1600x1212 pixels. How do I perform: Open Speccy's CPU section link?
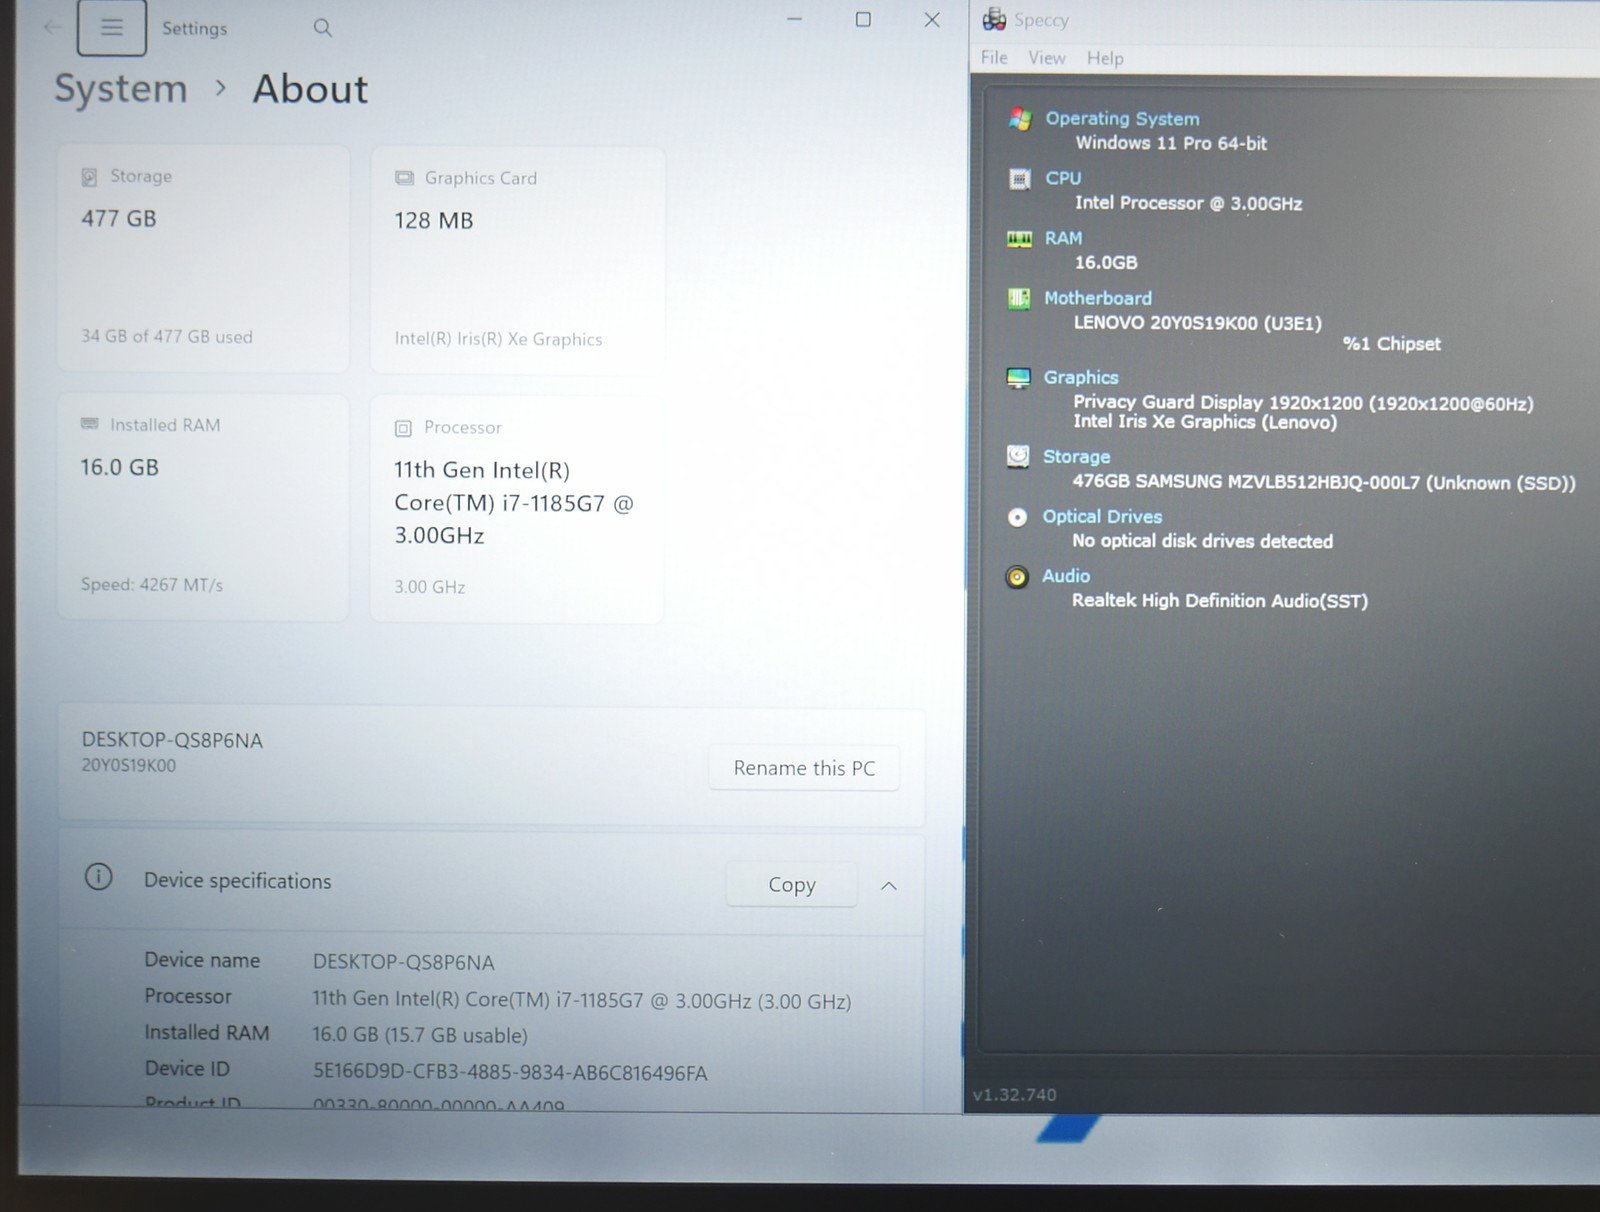tap(1063, 178)
